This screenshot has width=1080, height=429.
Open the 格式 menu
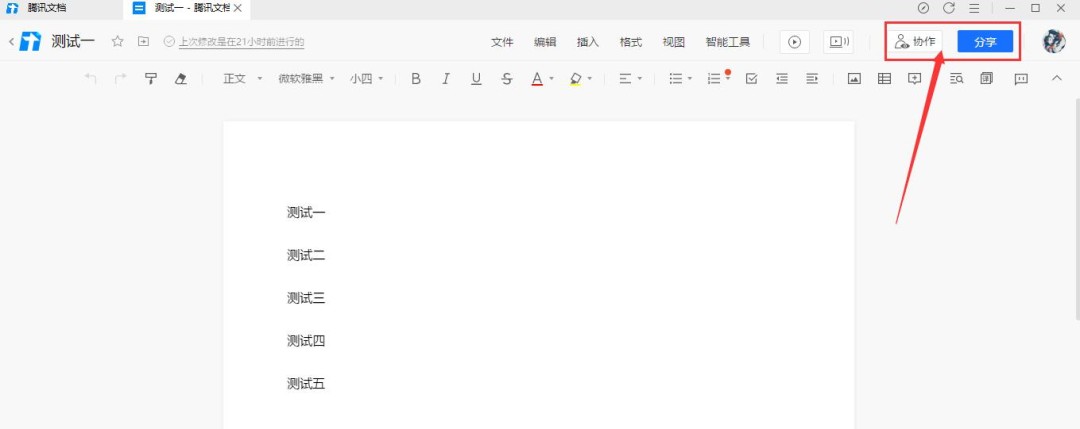[x=631, y=42]
